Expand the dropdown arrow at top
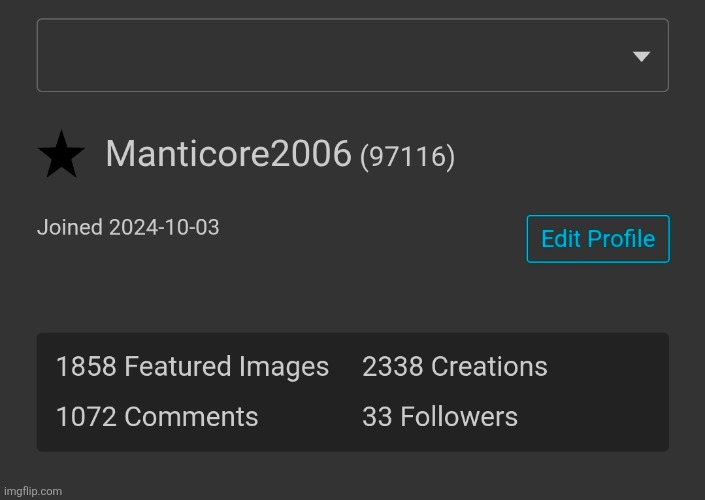 (642, 57)
